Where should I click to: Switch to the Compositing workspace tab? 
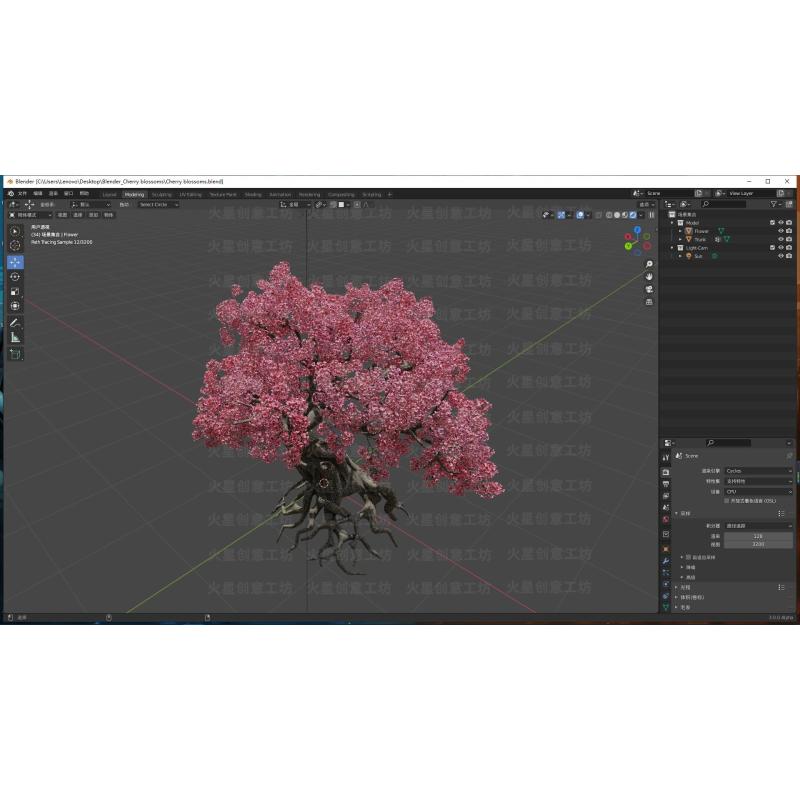(341, 194)
